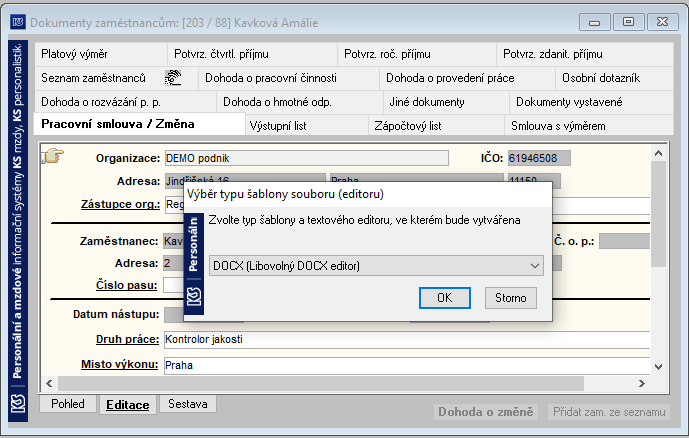Image resolution: width=689 pixels, height=438 pixels.
Task: Switch to the Sestava tab
Action: coord(188,404)
